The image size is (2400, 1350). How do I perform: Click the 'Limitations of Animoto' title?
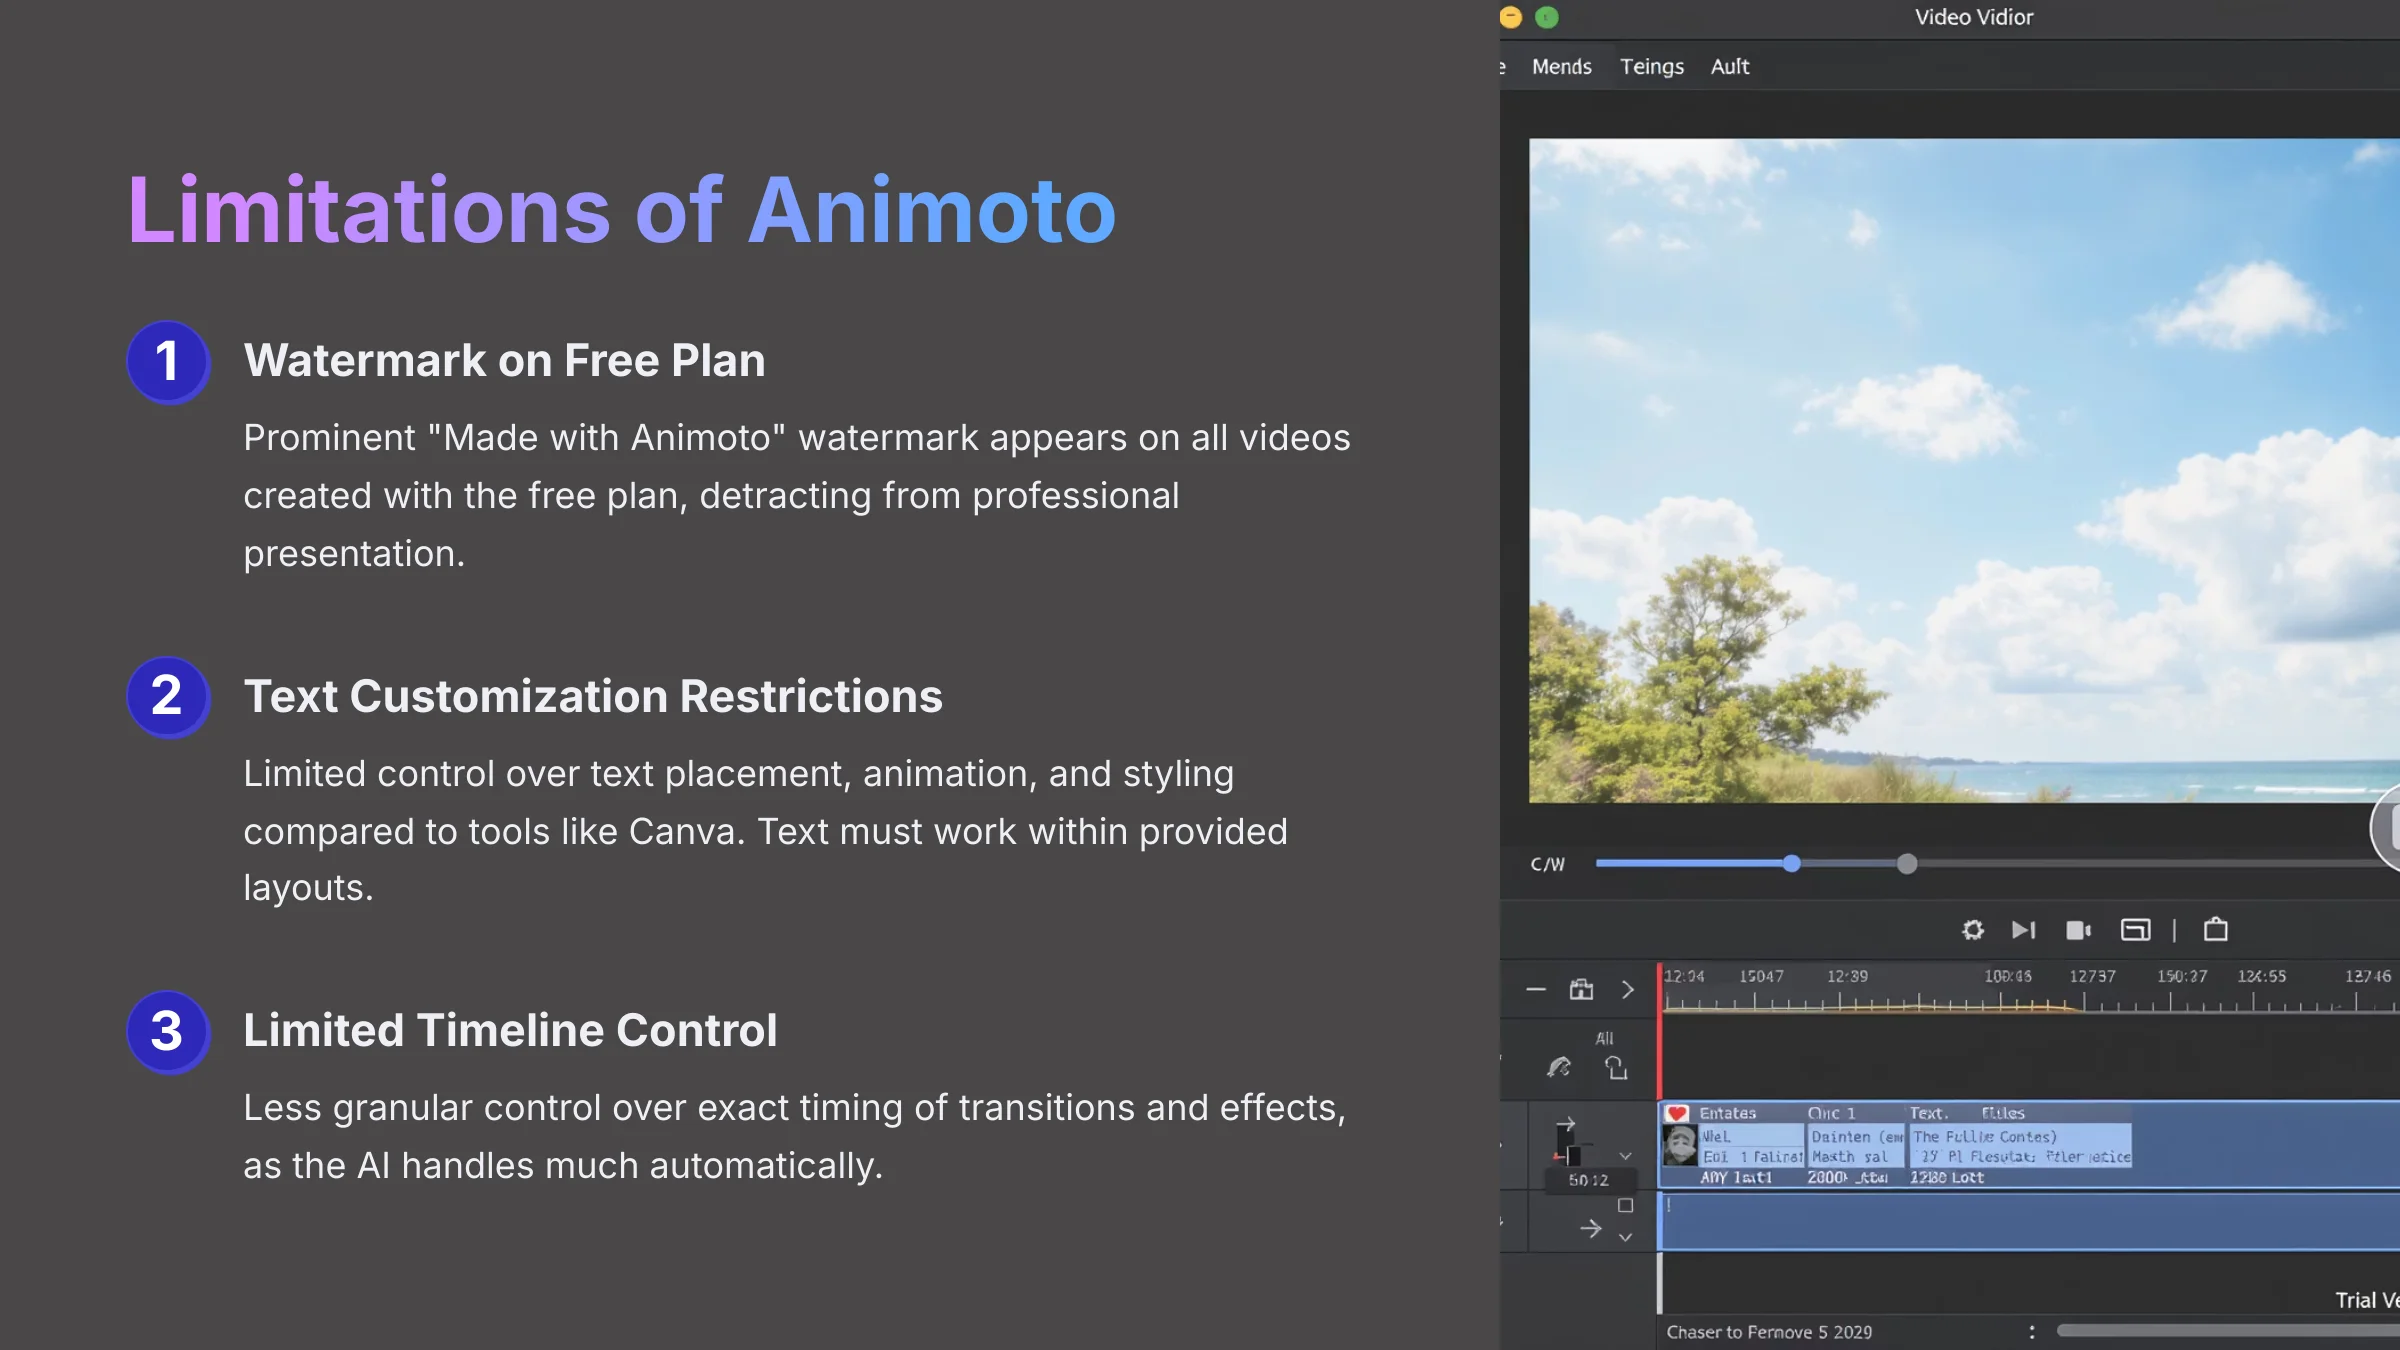[x=621, y=210]
